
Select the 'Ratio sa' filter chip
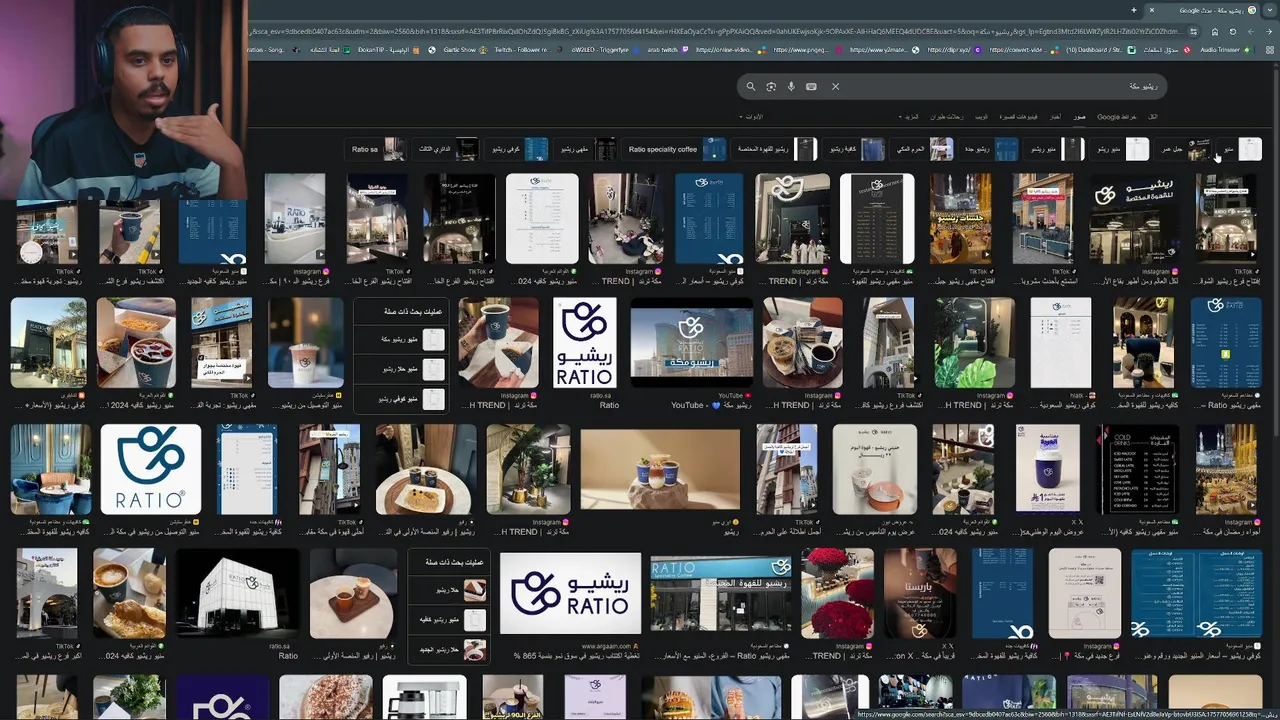pyautogui.click(x=377, y=149)
